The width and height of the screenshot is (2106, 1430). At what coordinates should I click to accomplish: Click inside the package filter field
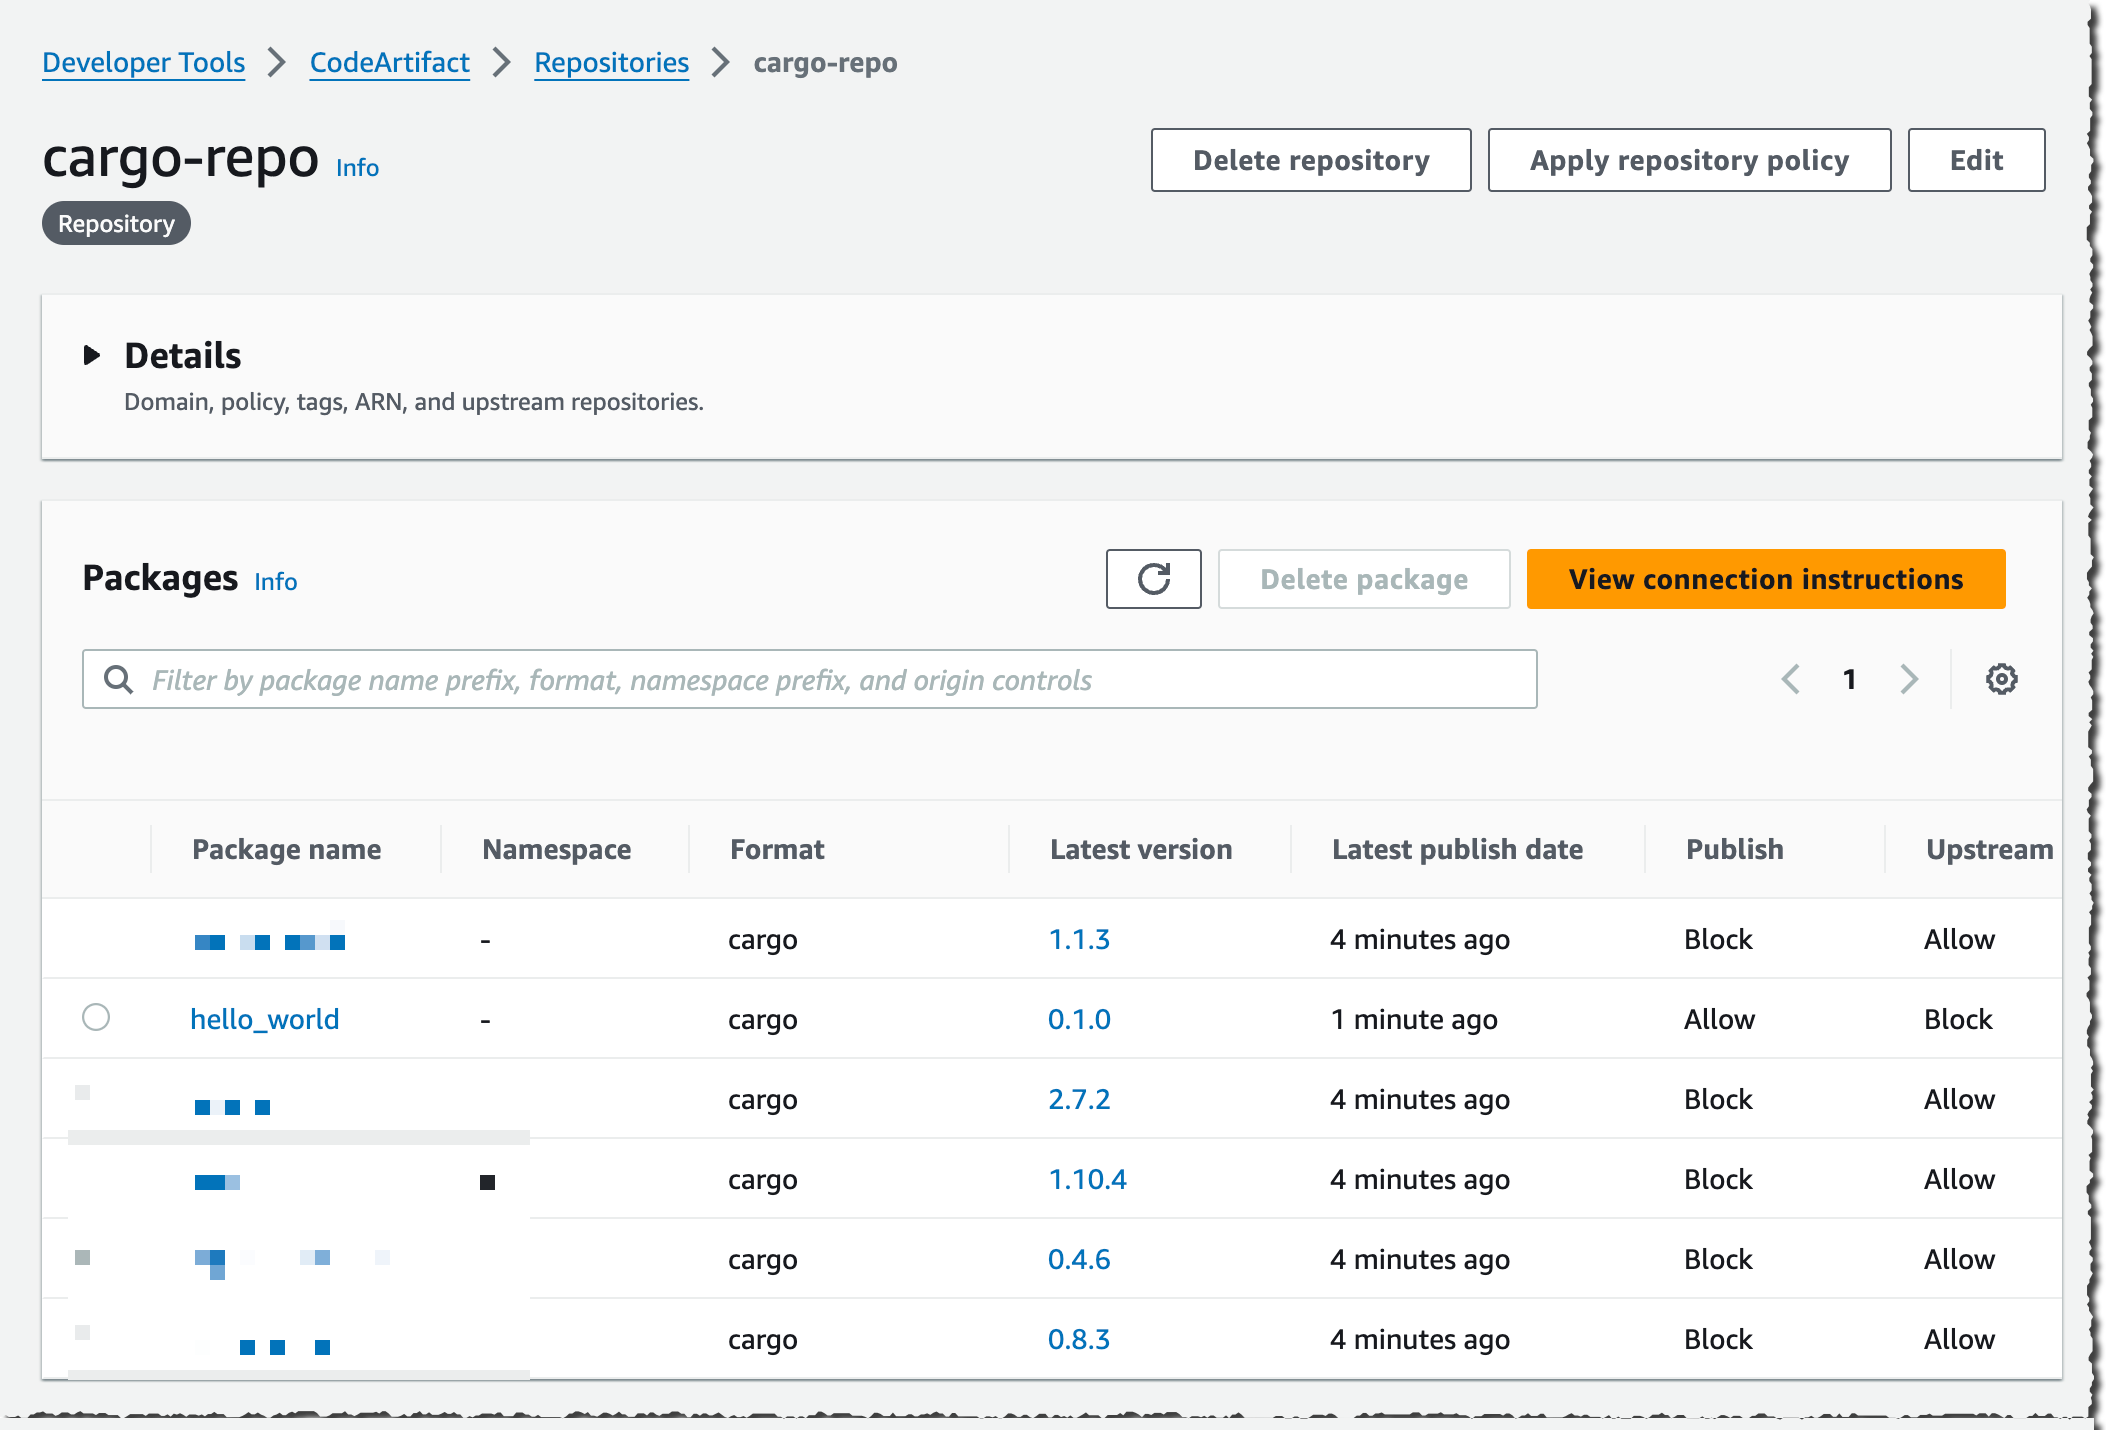tap(700, 679)
